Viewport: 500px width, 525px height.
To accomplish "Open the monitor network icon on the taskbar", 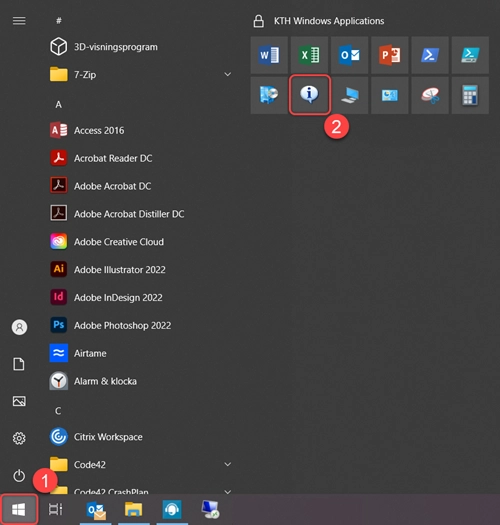I will pyautogui.click(x=210, y=509).
